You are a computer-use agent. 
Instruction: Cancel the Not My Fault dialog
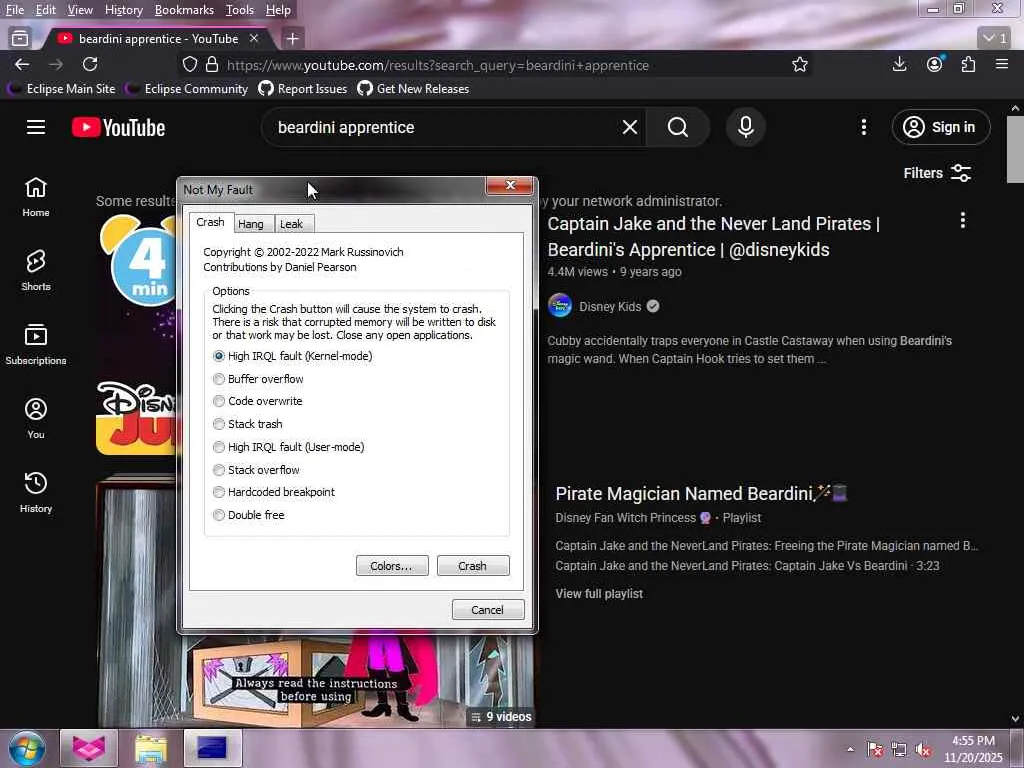tap(488, 609)
